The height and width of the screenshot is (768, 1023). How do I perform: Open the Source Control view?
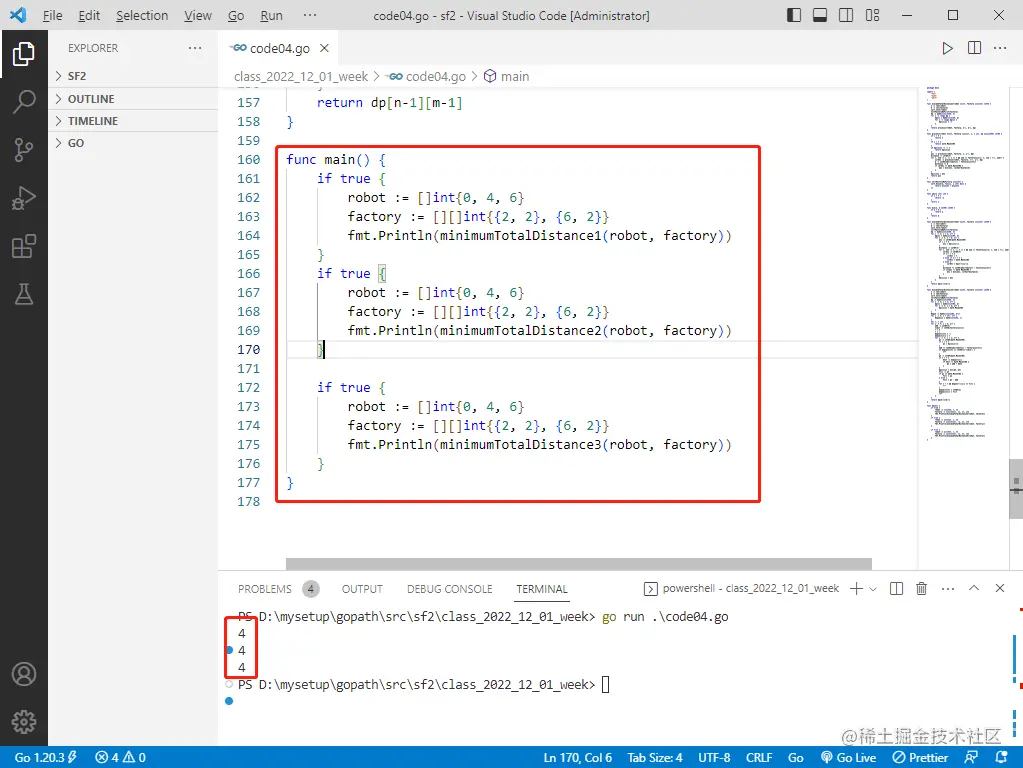(23, 150)
